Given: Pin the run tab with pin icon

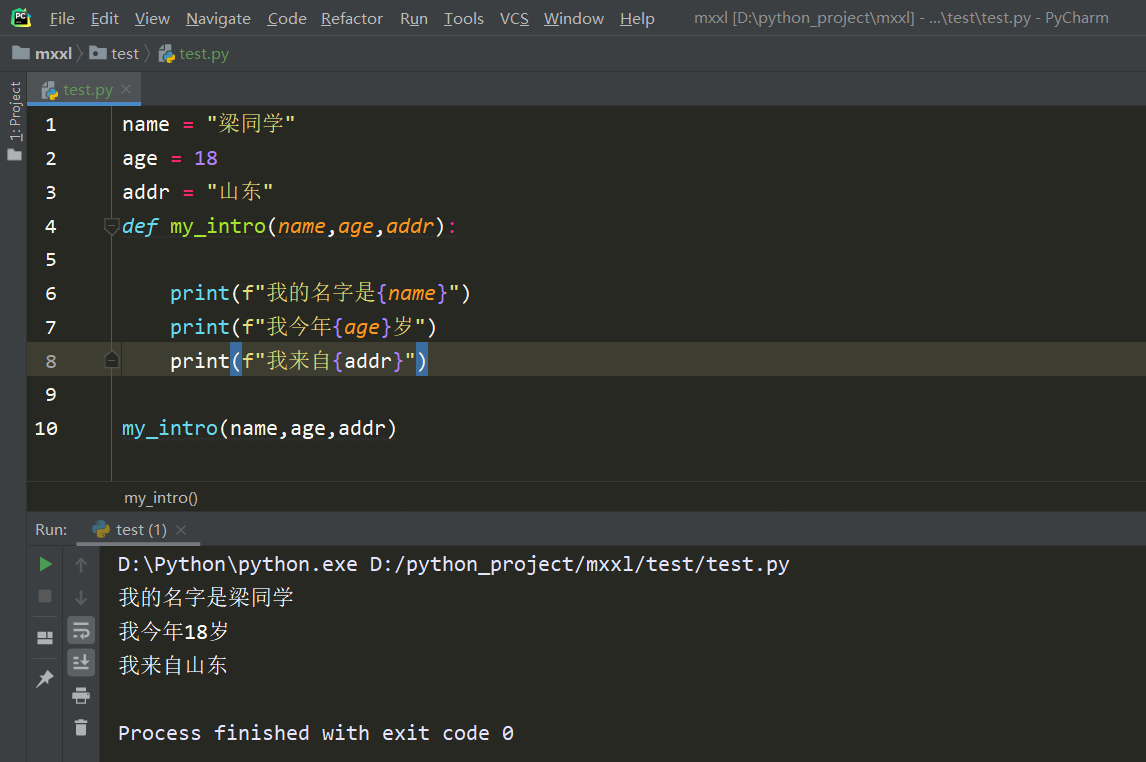Looking at the screenshot, I should 45,679.
